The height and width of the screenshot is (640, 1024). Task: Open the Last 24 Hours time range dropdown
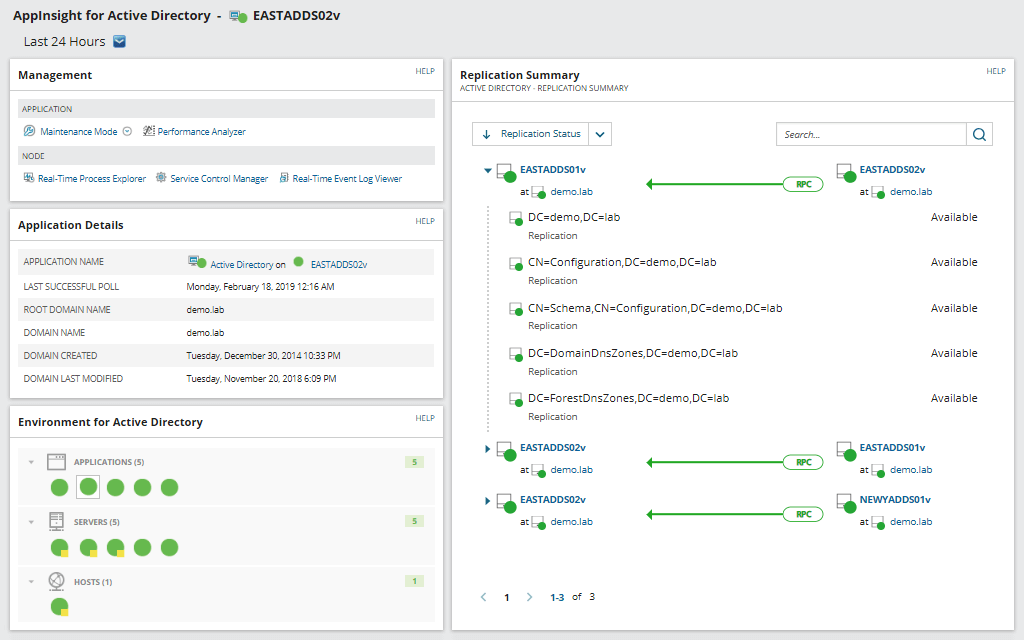point(119,41)
